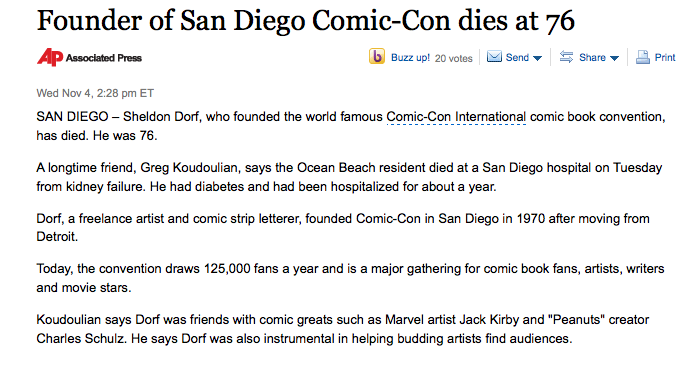
Task: Click the yellow Buzz up 'b' icon
Action: (x=377, y=56)
